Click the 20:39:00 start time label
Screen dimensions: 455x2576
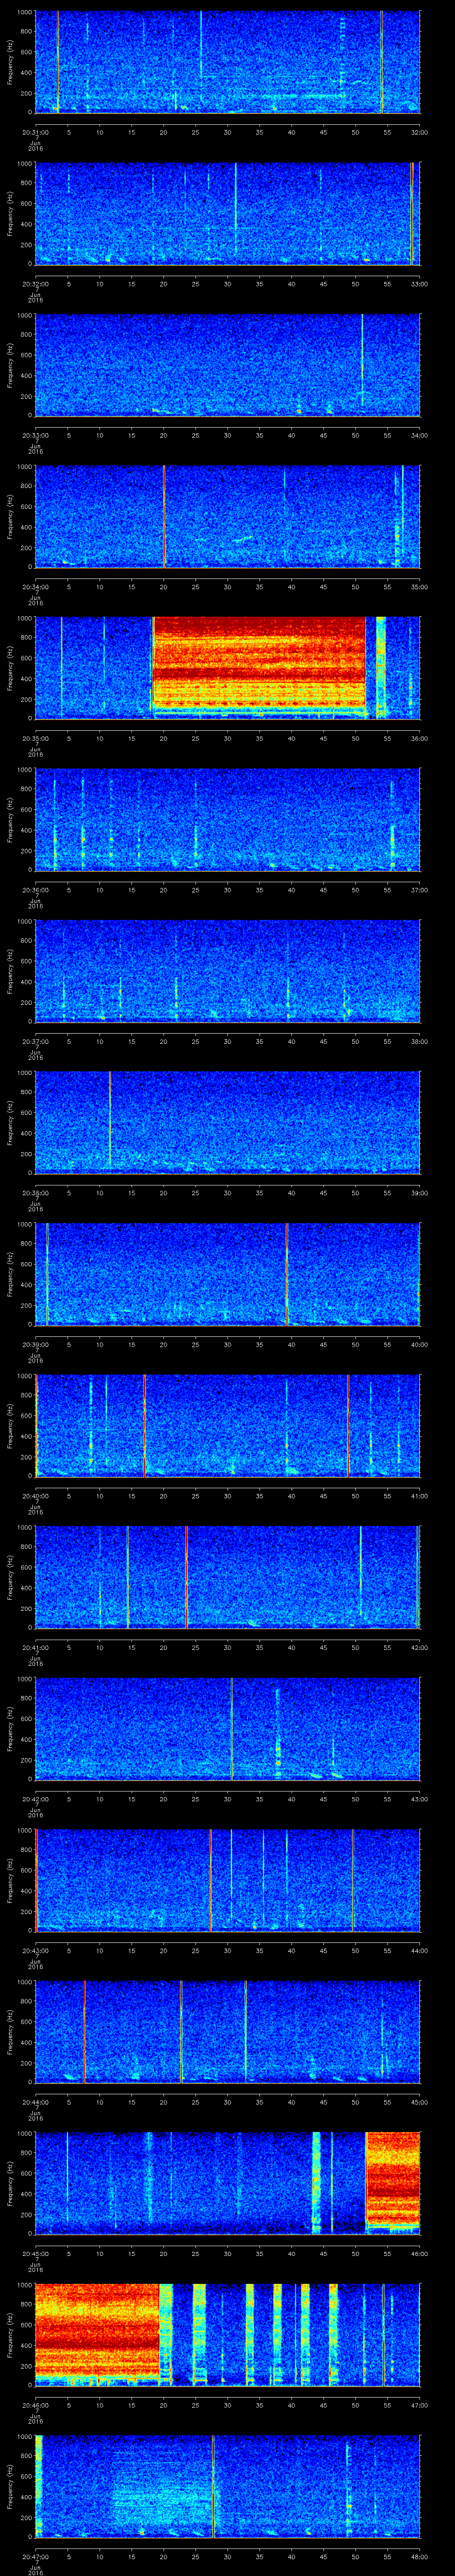pos(36,1344)
